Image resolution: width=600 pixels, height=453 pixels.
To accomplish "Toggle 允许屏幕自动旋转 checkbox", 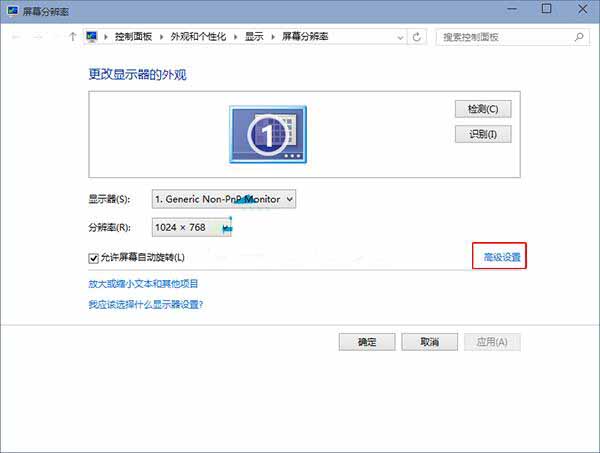I will coord(93,258).
